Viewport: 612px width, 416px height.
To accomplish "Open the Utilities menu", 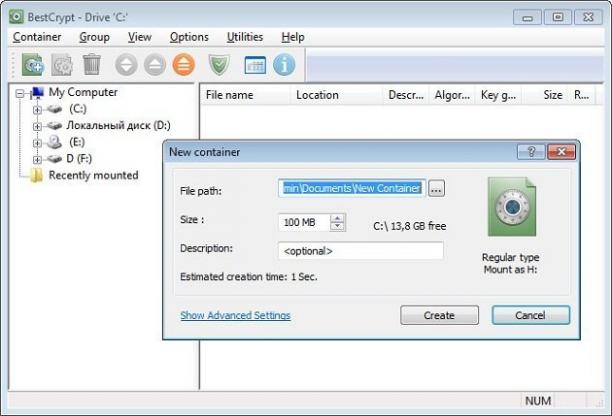I will point(245,37).
